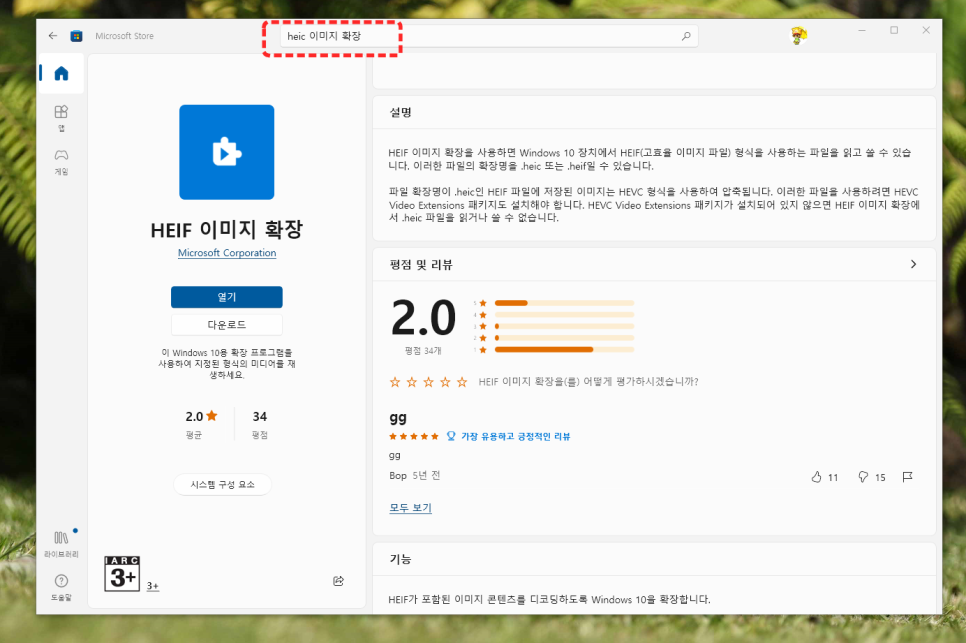Open the Microsoft Corporation publisher link

[227, 253]
